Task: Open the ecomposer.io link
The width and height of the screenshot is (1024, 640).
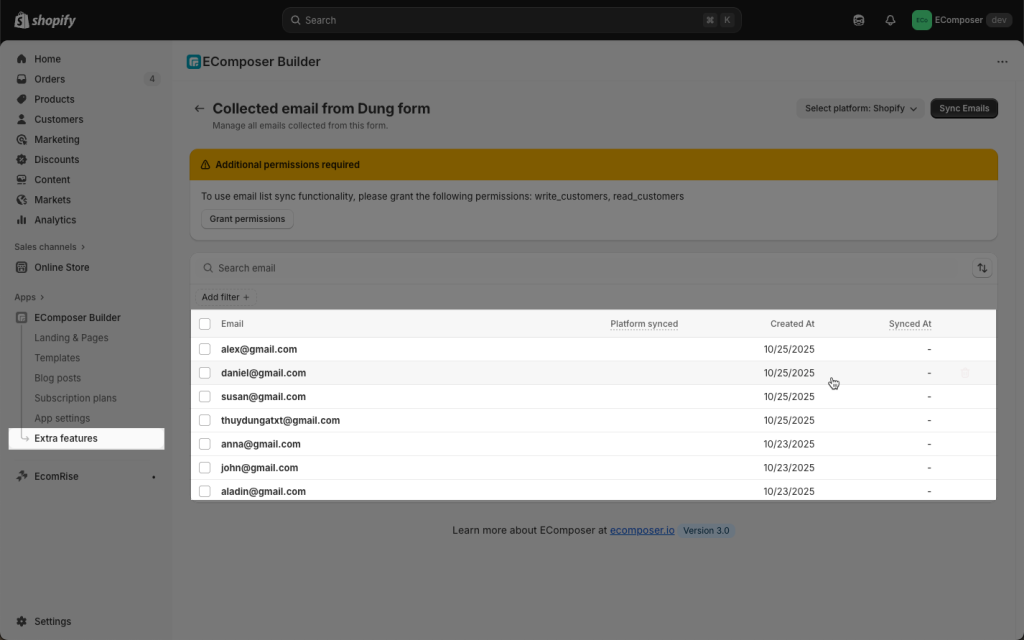Action: click(642, 531)
